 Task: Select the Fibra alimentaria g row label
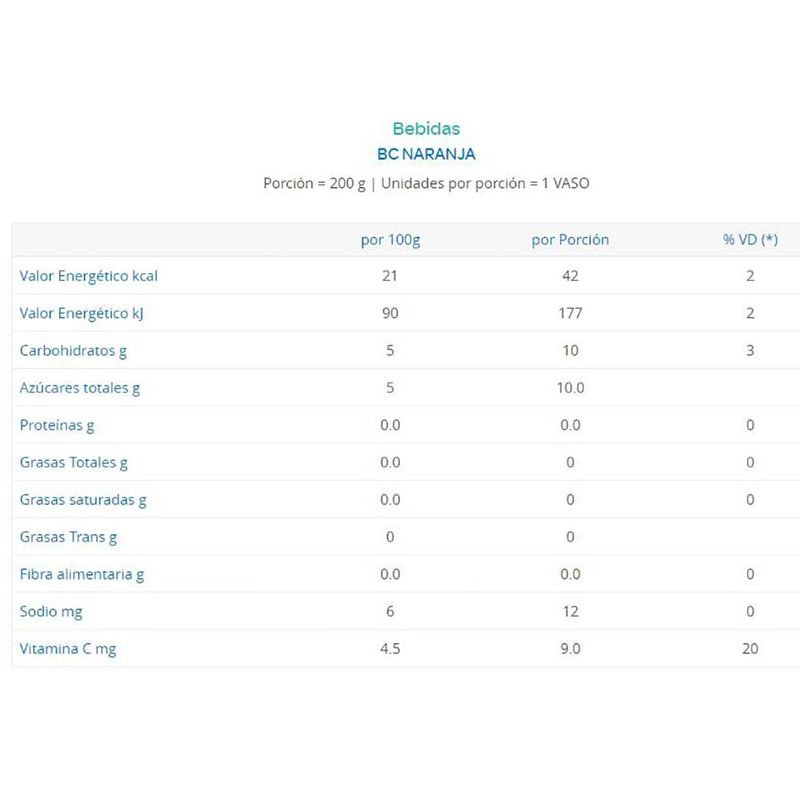point(82,574)
